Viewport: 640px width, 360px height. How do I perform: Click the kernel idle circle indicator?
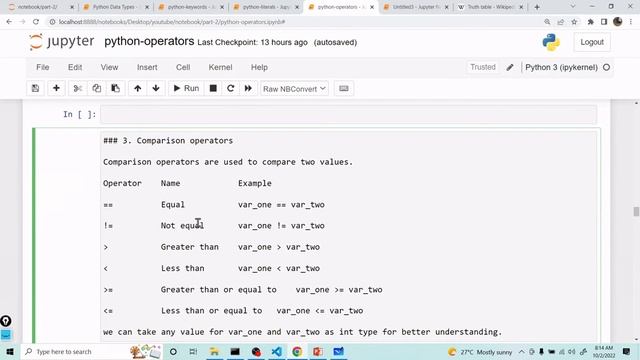click(x=607, y=67)
